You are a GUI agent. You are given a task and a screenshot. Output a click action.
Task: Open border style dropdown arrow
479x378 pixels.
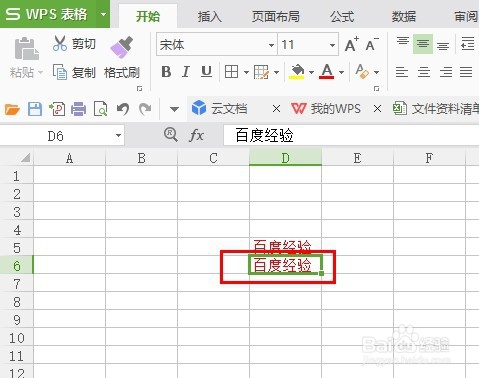(246, 72)
